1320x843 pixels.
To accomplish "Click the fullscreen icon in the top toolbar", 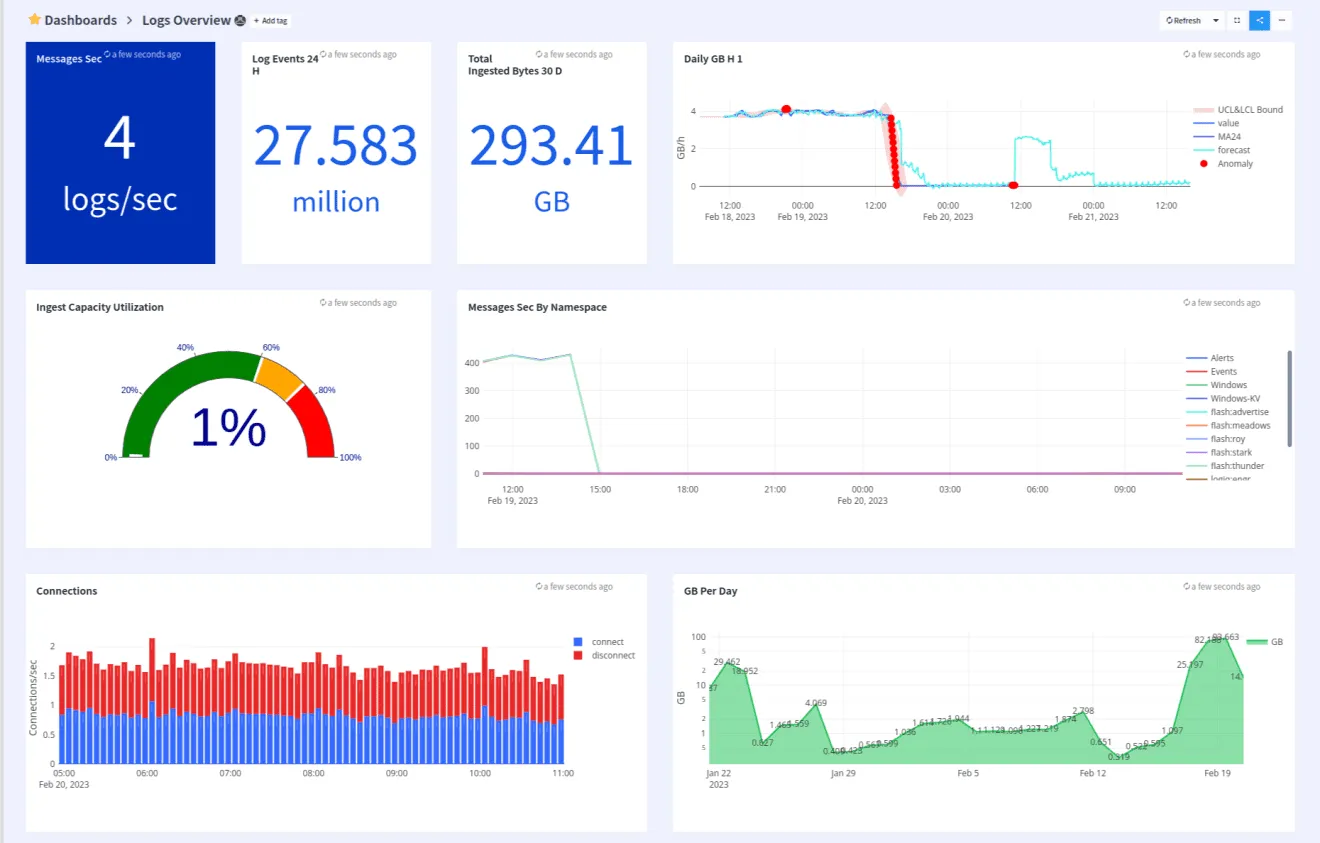I will (x=1237, y=20).
